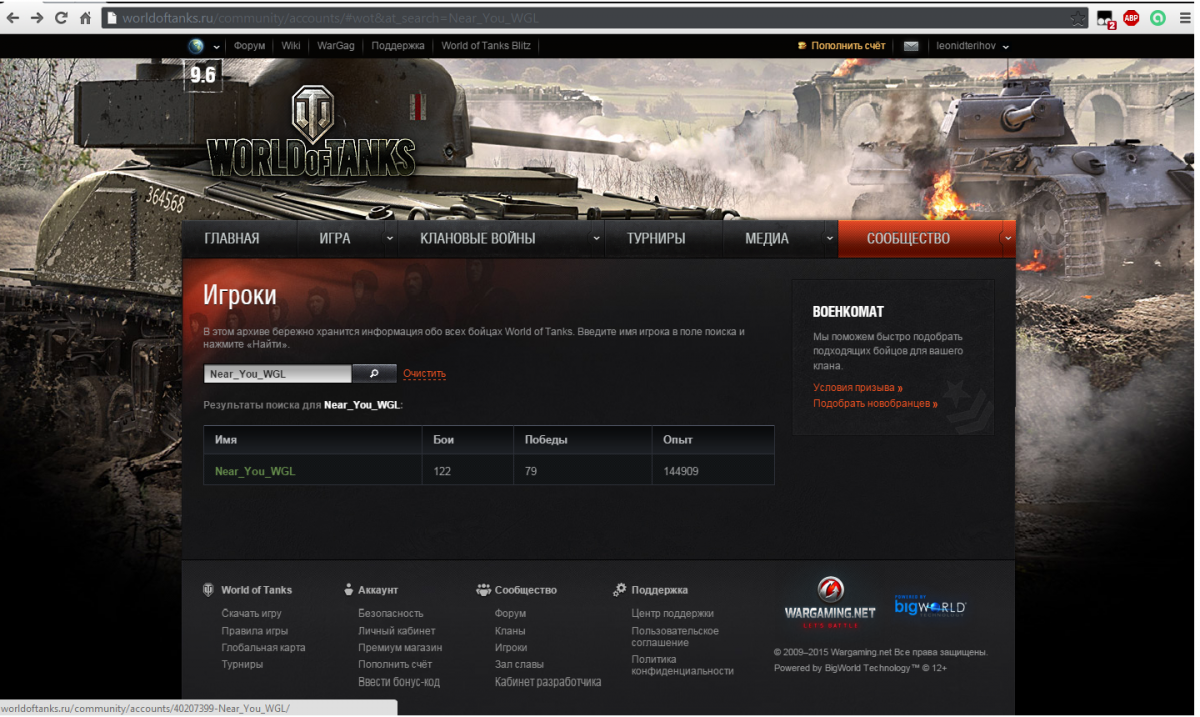Open footer Скачать игру link

tap(252, 613)
